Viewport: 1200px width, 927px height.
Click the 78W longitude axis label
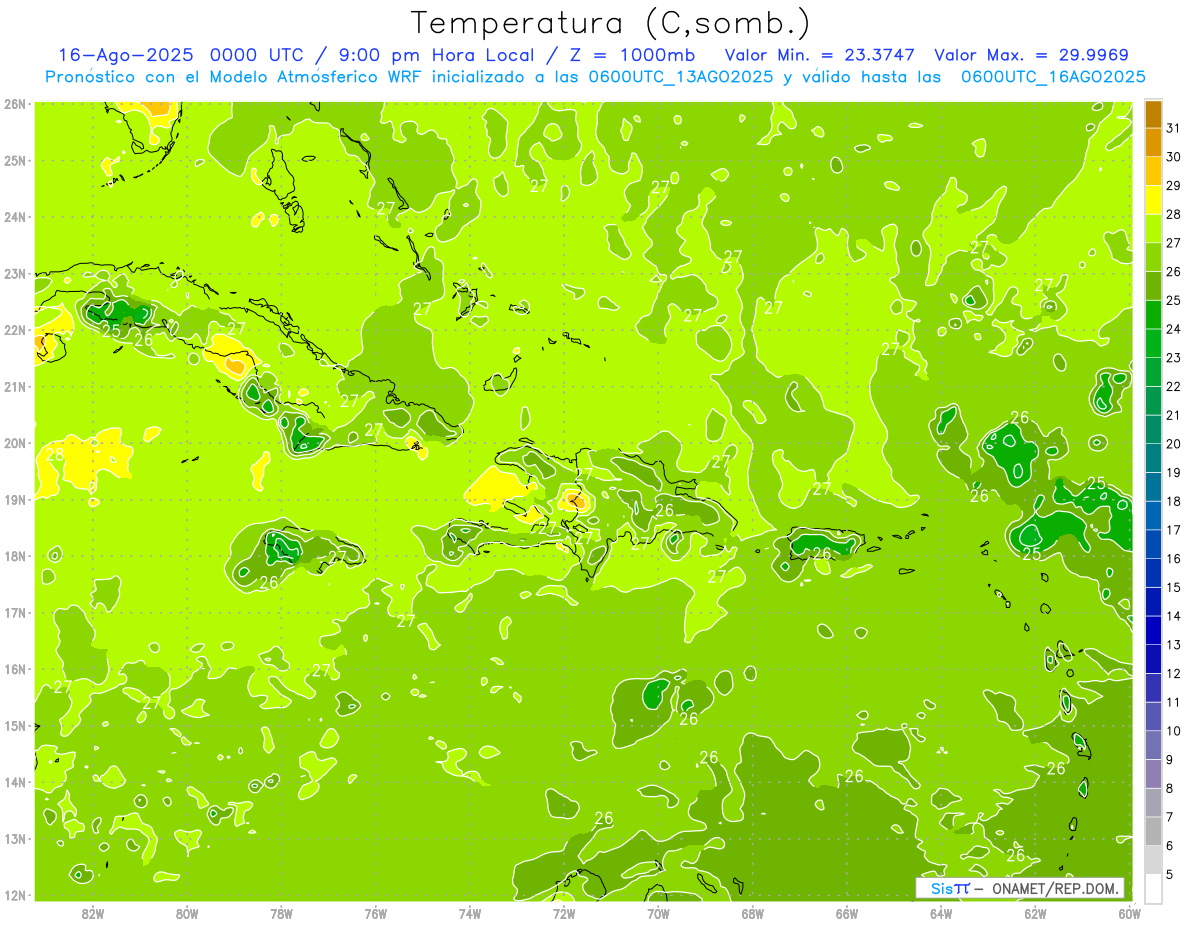(281, 913)
